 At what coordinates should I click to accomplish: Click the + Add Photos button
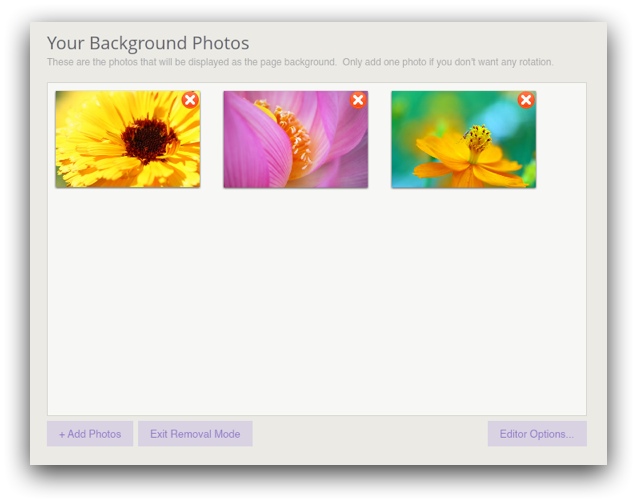point(90,434)
